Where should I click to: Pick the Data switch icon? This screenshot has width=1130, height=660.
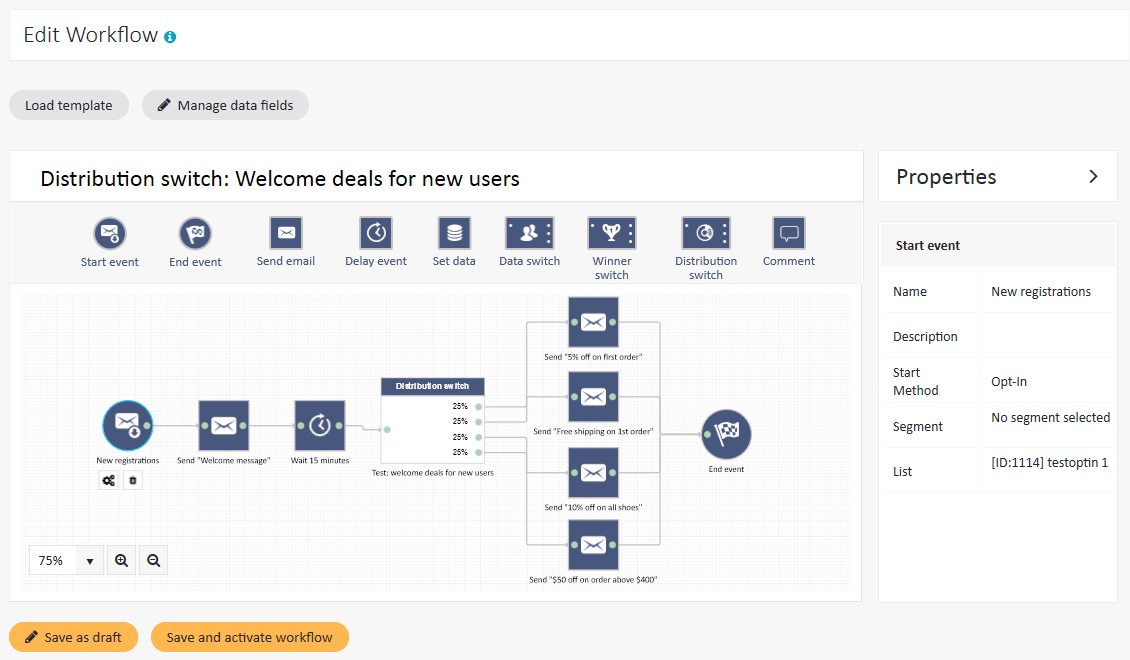click(529, 233)
